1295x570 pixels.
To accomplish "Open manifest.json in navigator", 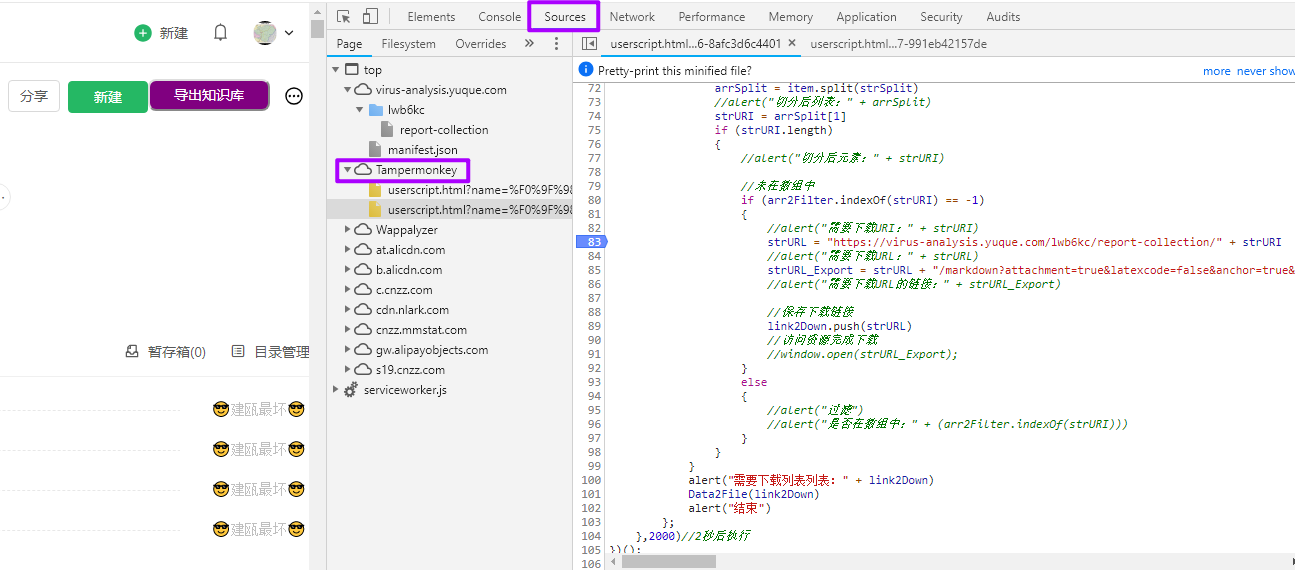I will [423, 150].
